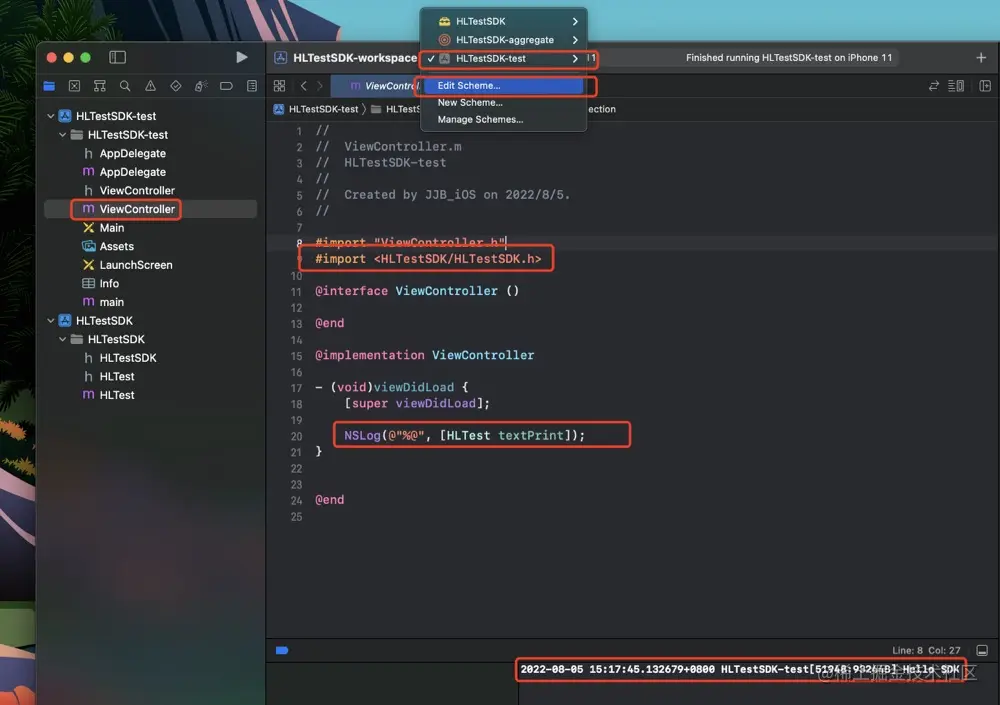This screenshot has height=705, width=1000.
Task: Open the editor options lines icon
Action: 956,85
